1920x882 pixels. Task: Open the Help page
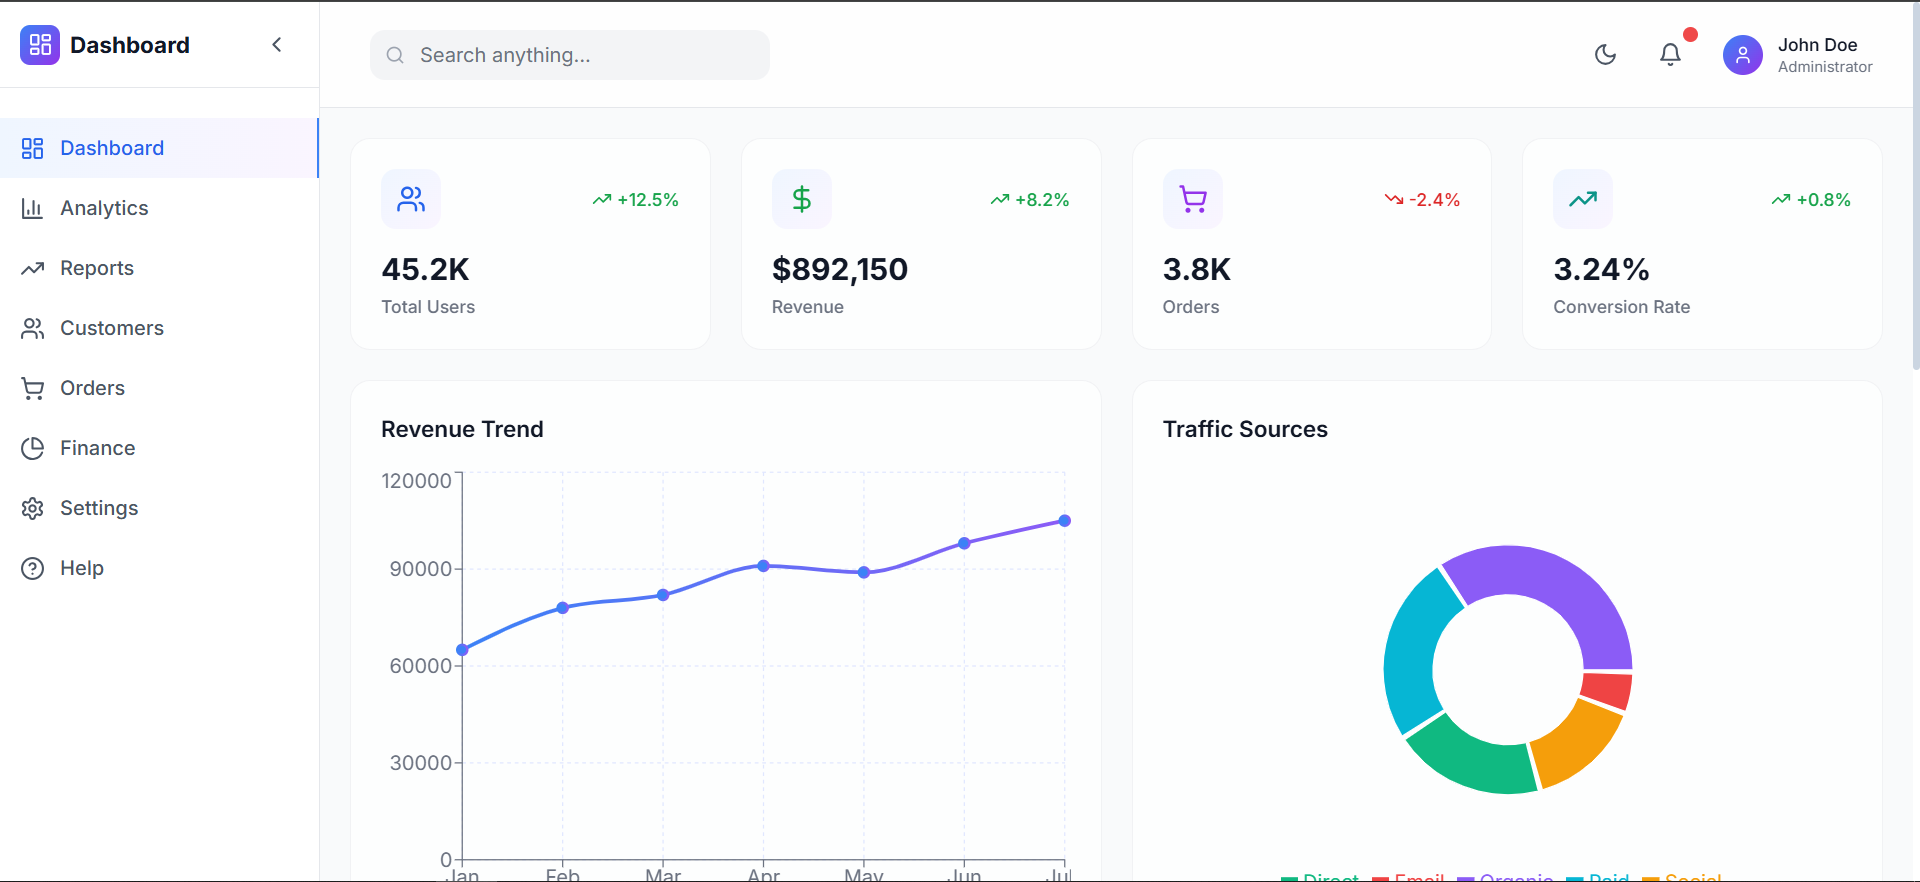tap(159, 568)
